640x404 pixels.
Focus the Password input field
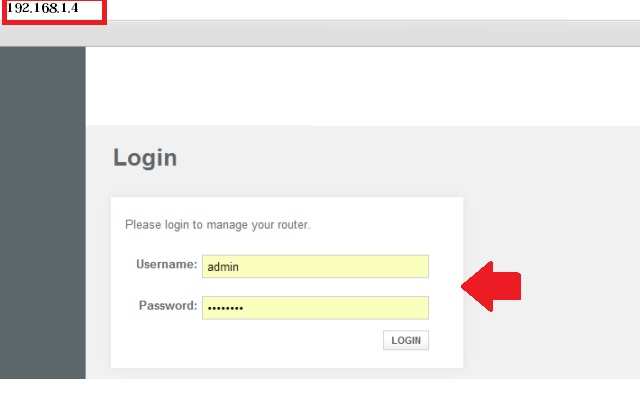point(315,307)
